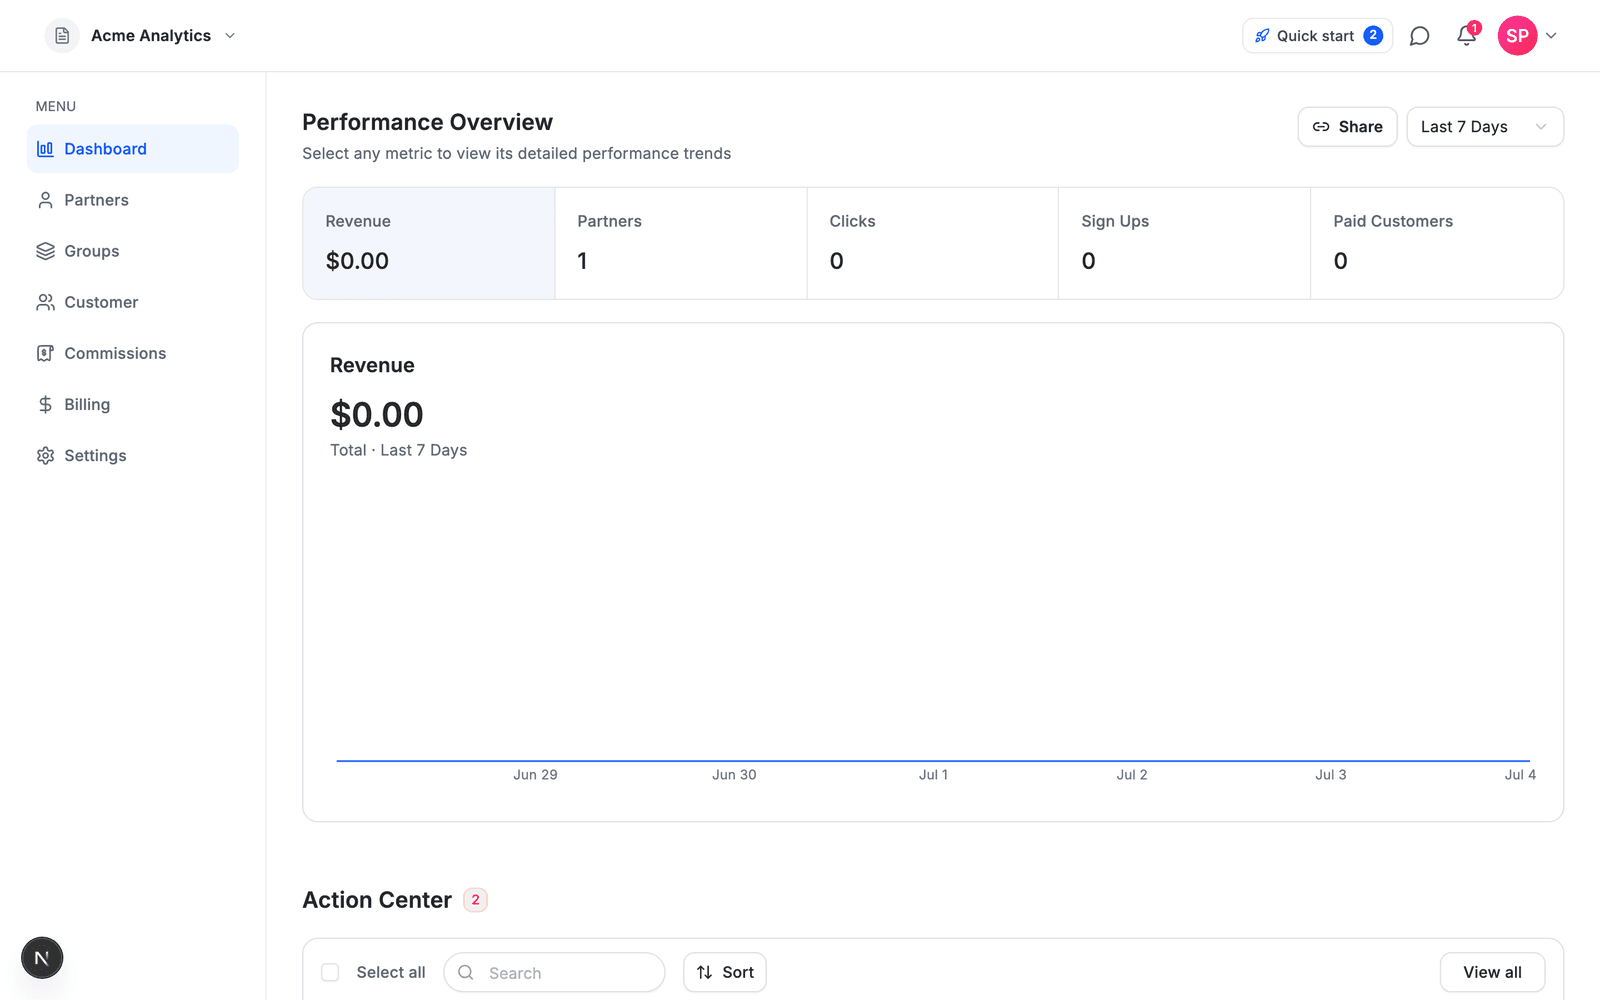Screen dimensions: 1600x1000
Task: Open the chat messages icon
Action: click(x=1419, y=36)
